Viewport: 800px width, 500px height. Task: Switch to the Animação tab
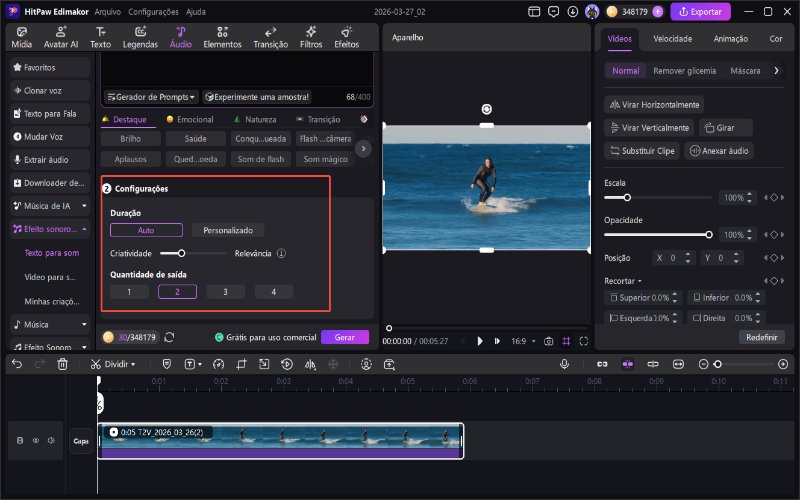730,38
